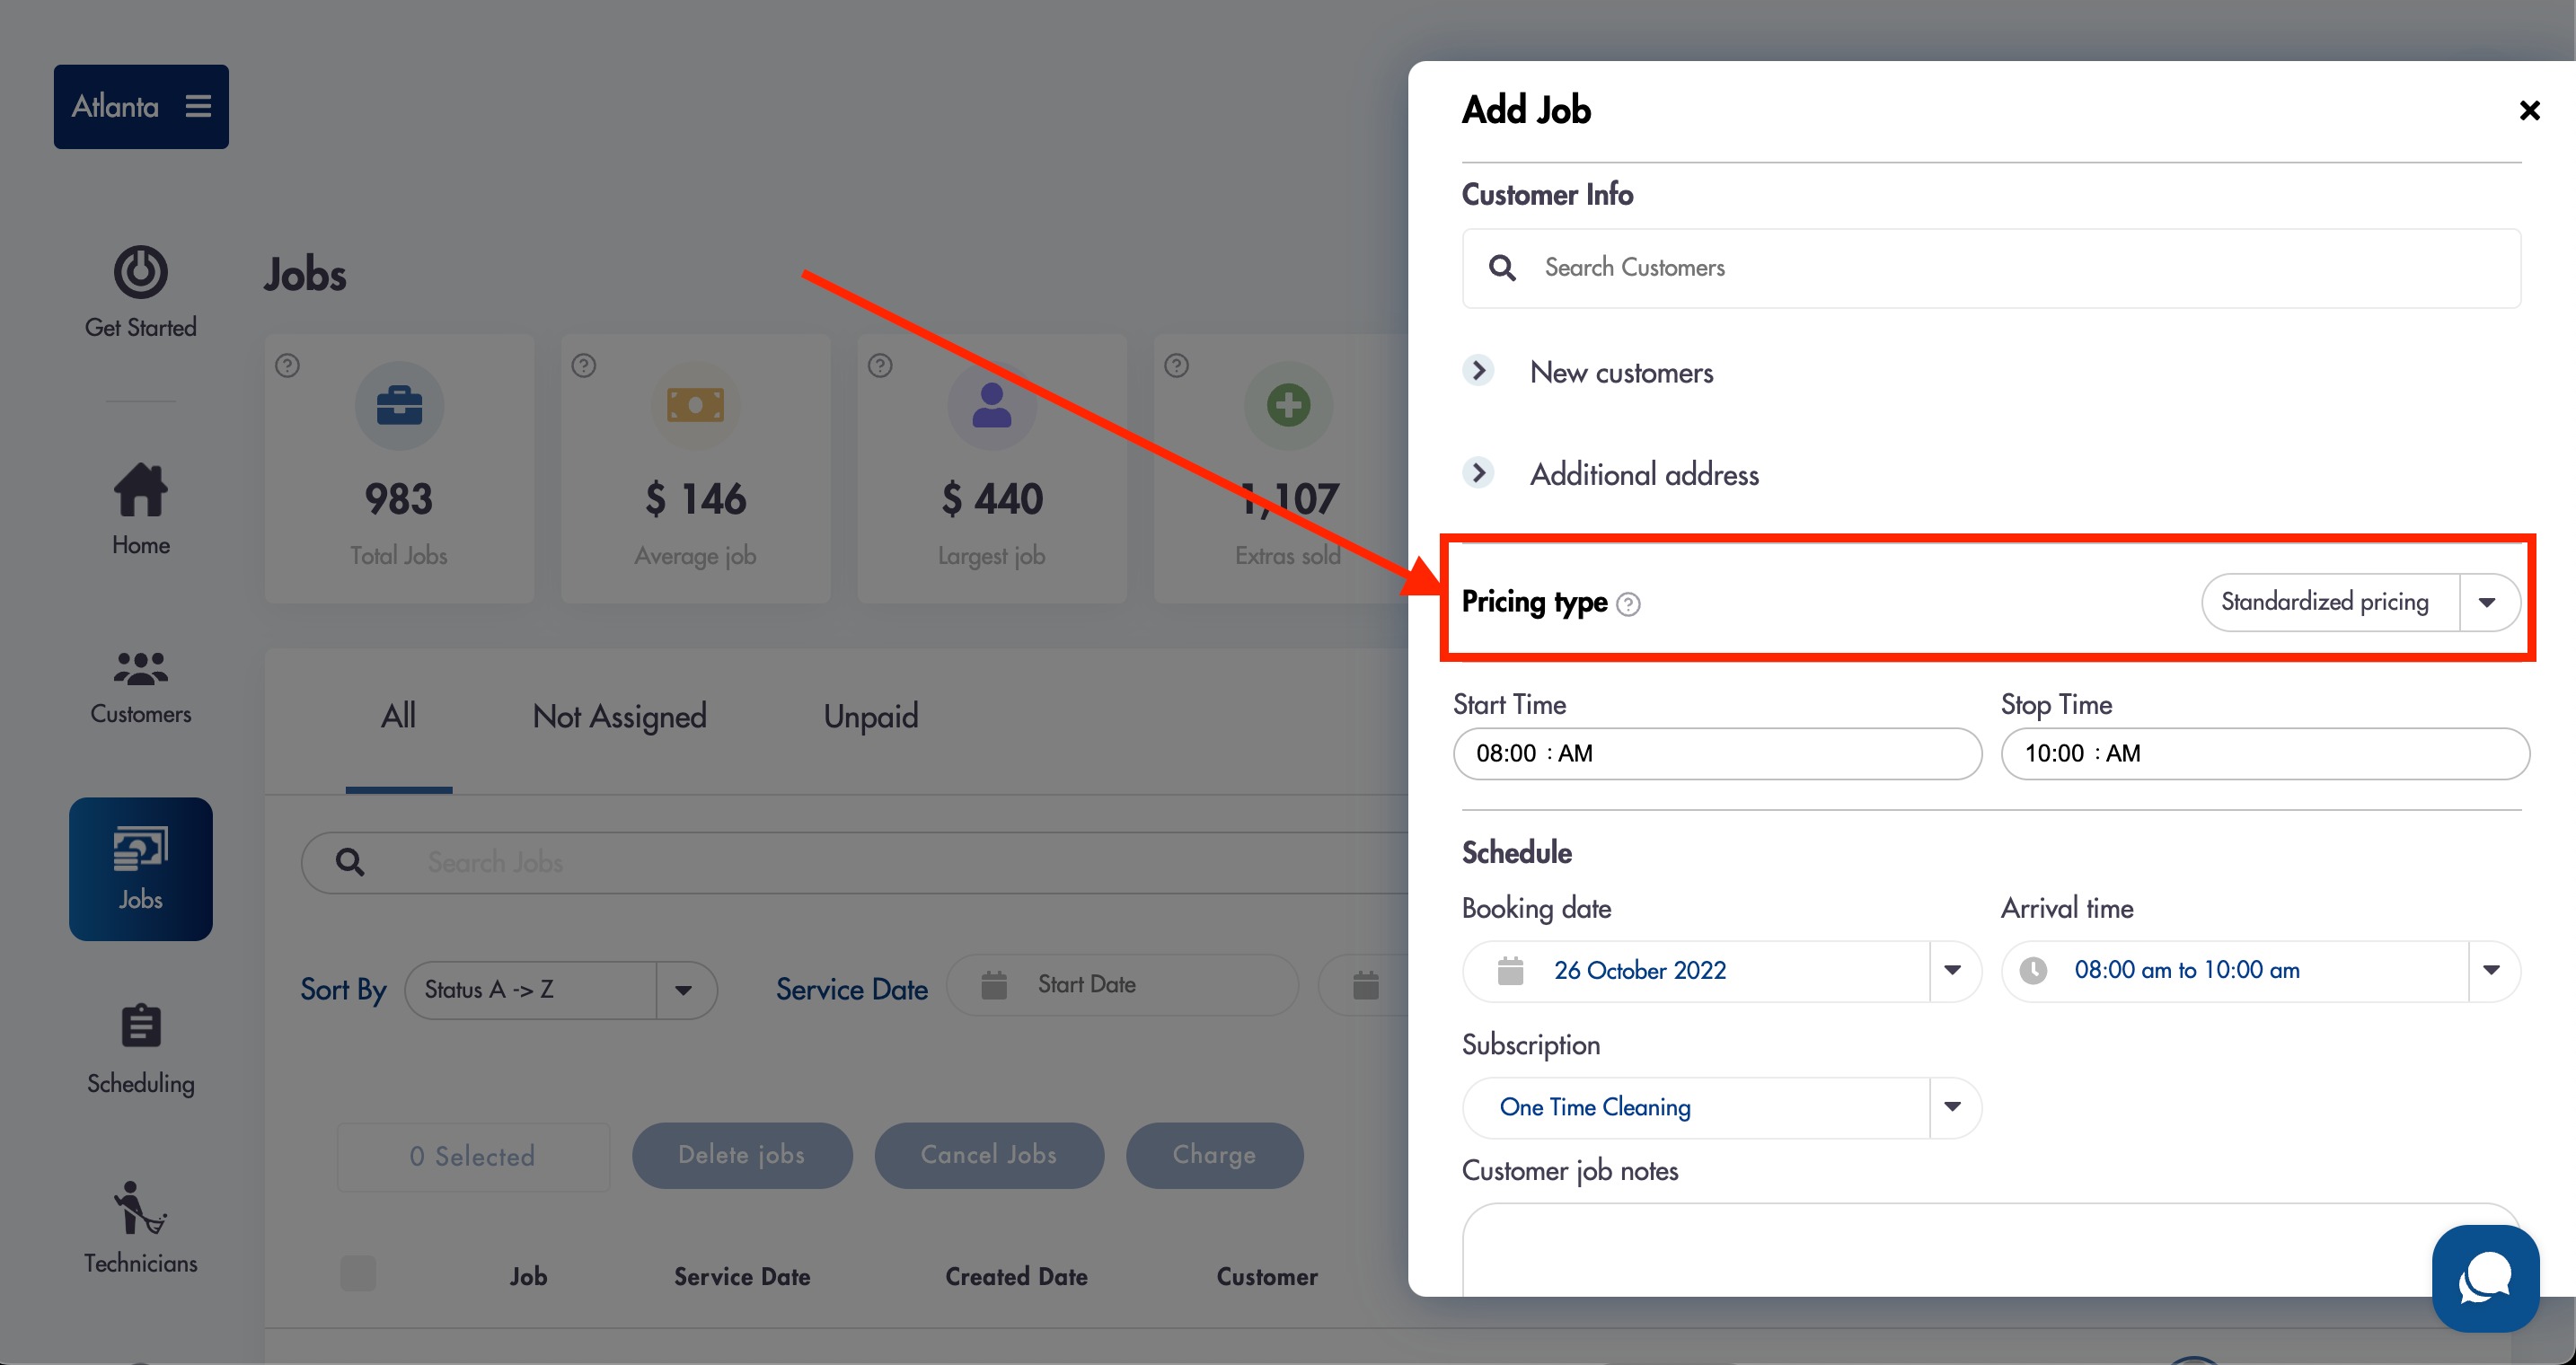
Task: Open the Arrival time dropdown arrow
Action: pos(2491,970)
